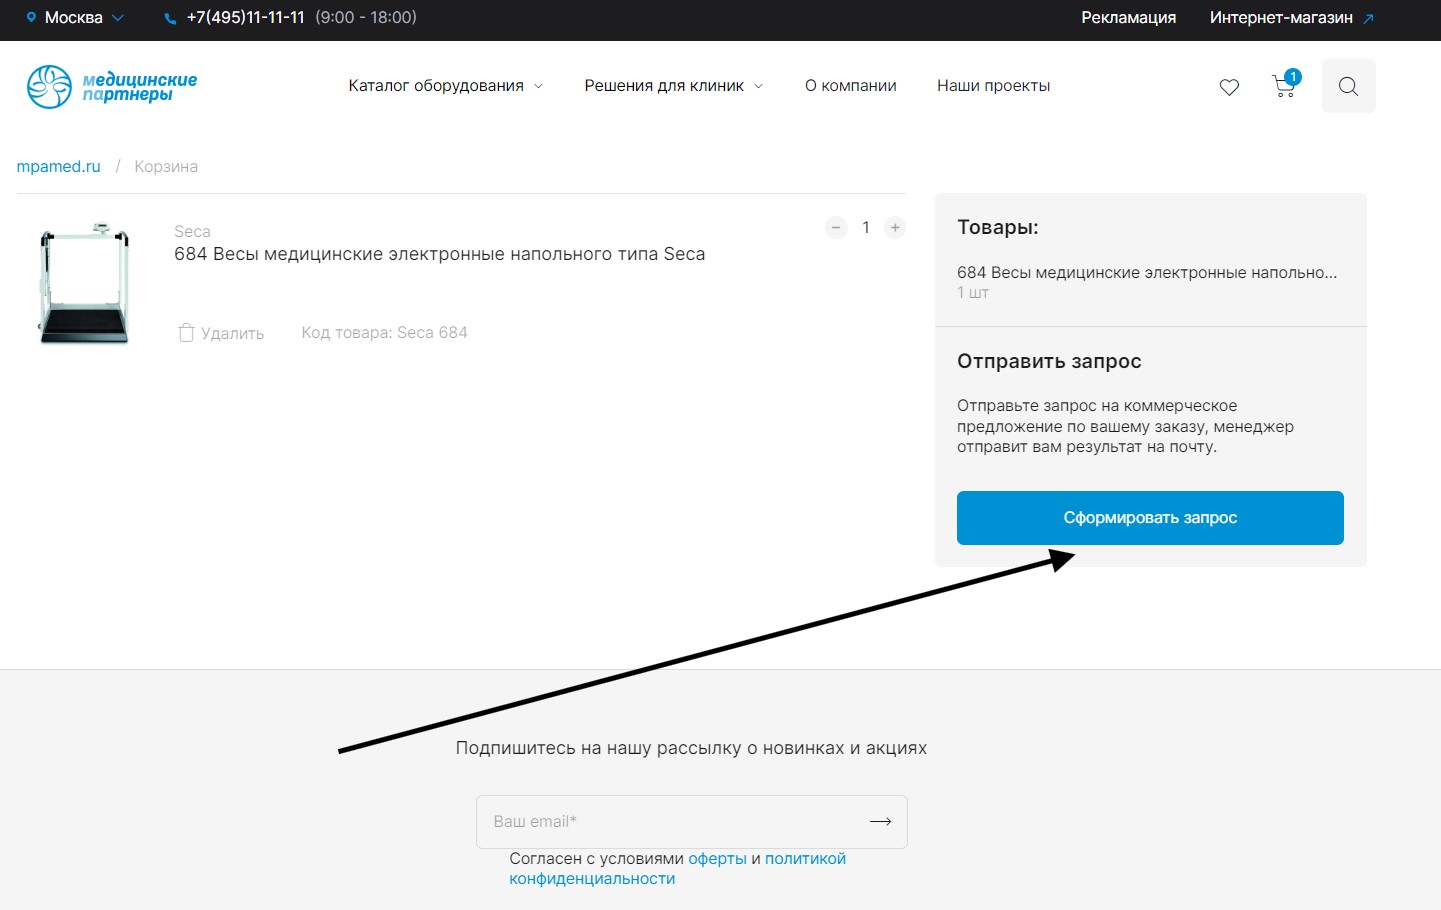The width and height of the screenshot is (1441, 910).
Task: Click the mpamed.ru breadcrumb link
Action: point(58,166)
